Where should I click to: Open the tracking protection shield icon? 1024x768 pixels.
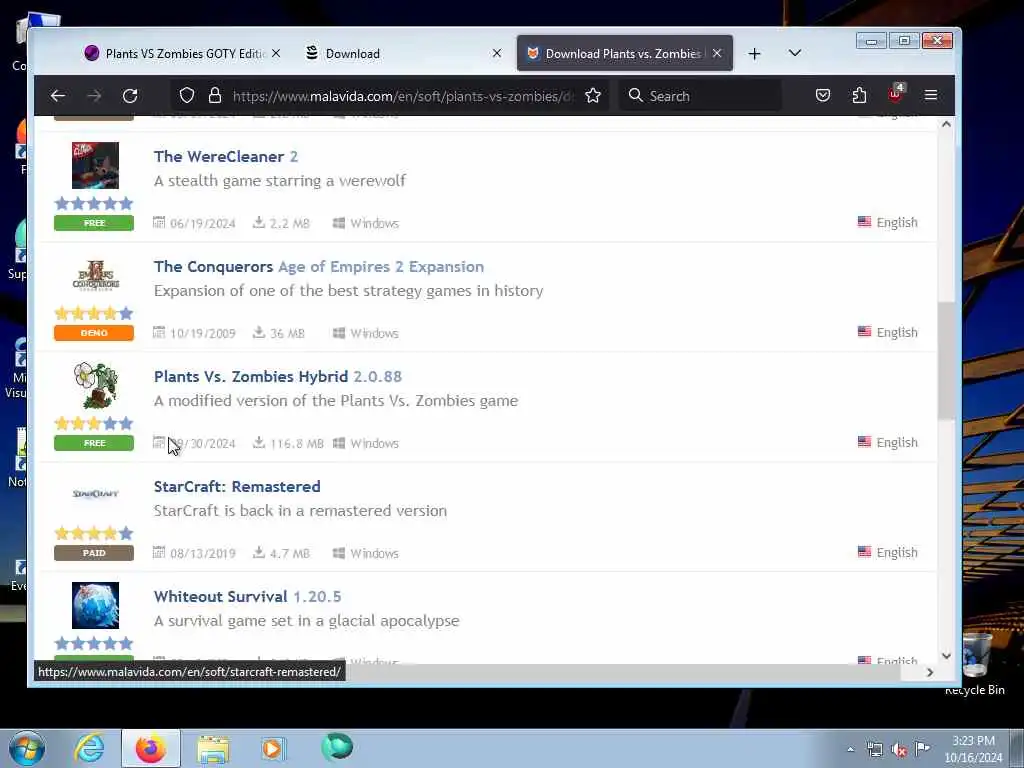point(187,96)
